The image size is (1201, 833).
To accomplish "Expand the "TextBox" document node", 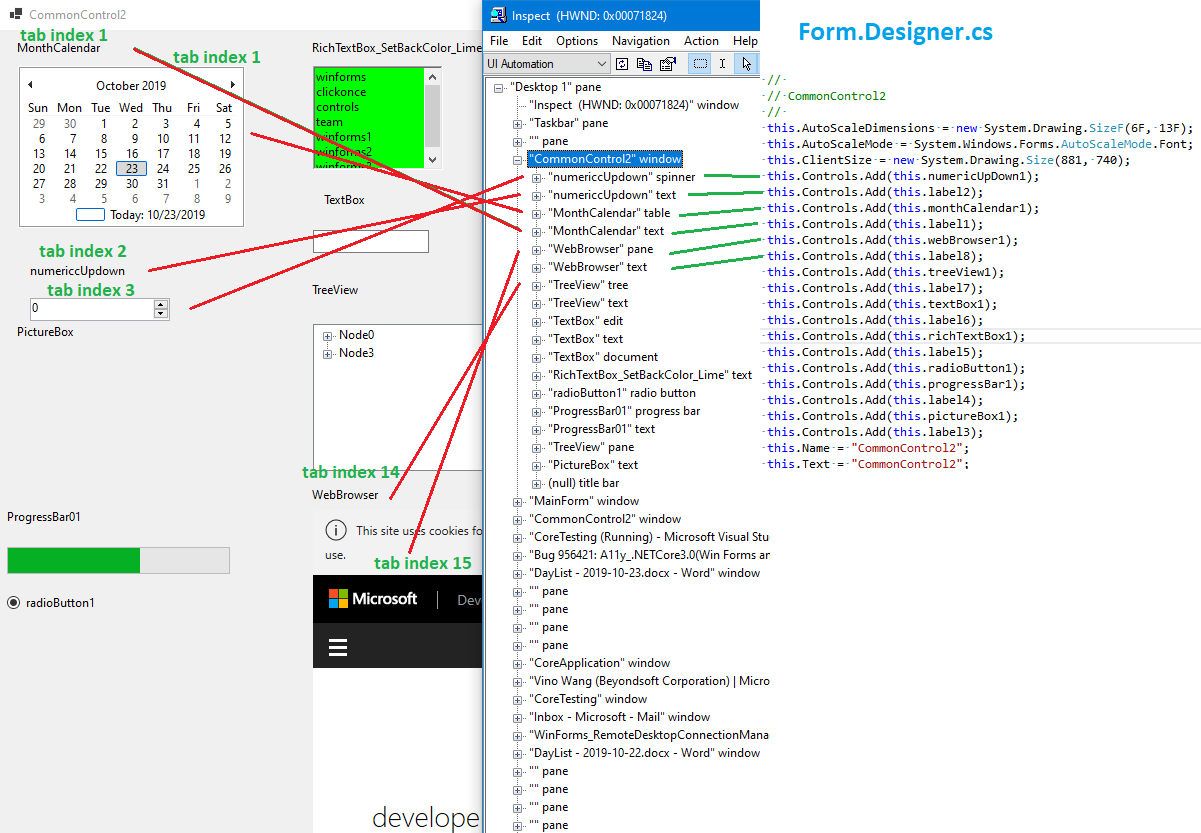I will [537, 357].
